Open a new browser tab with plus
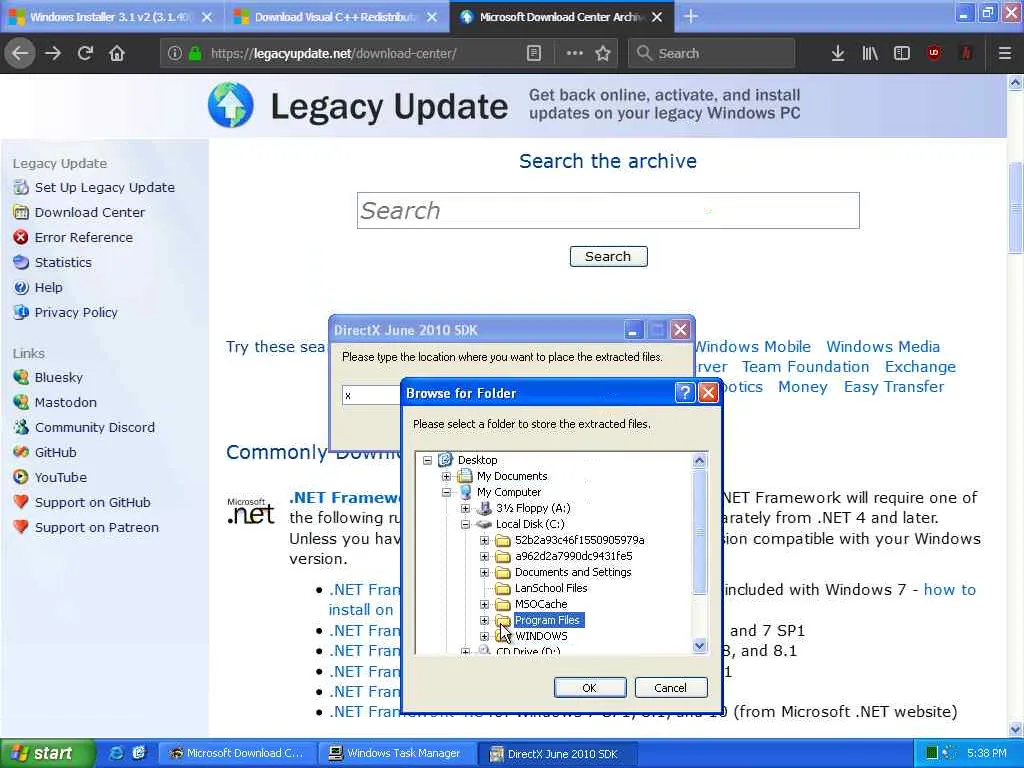The image size is (1024, 768). coord(691,16)
